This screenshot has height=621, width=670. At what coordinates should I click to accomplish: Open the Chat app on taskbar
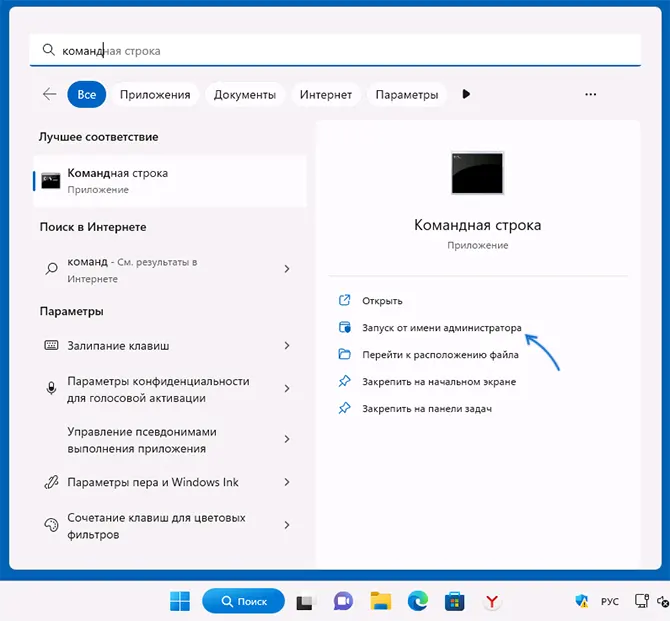pos(343,601)
